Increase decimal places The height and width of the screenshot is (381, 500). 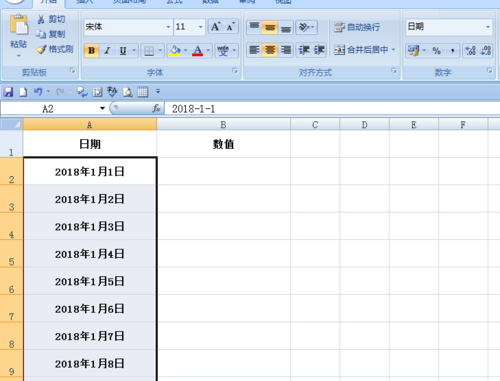[x=471, y=51]
